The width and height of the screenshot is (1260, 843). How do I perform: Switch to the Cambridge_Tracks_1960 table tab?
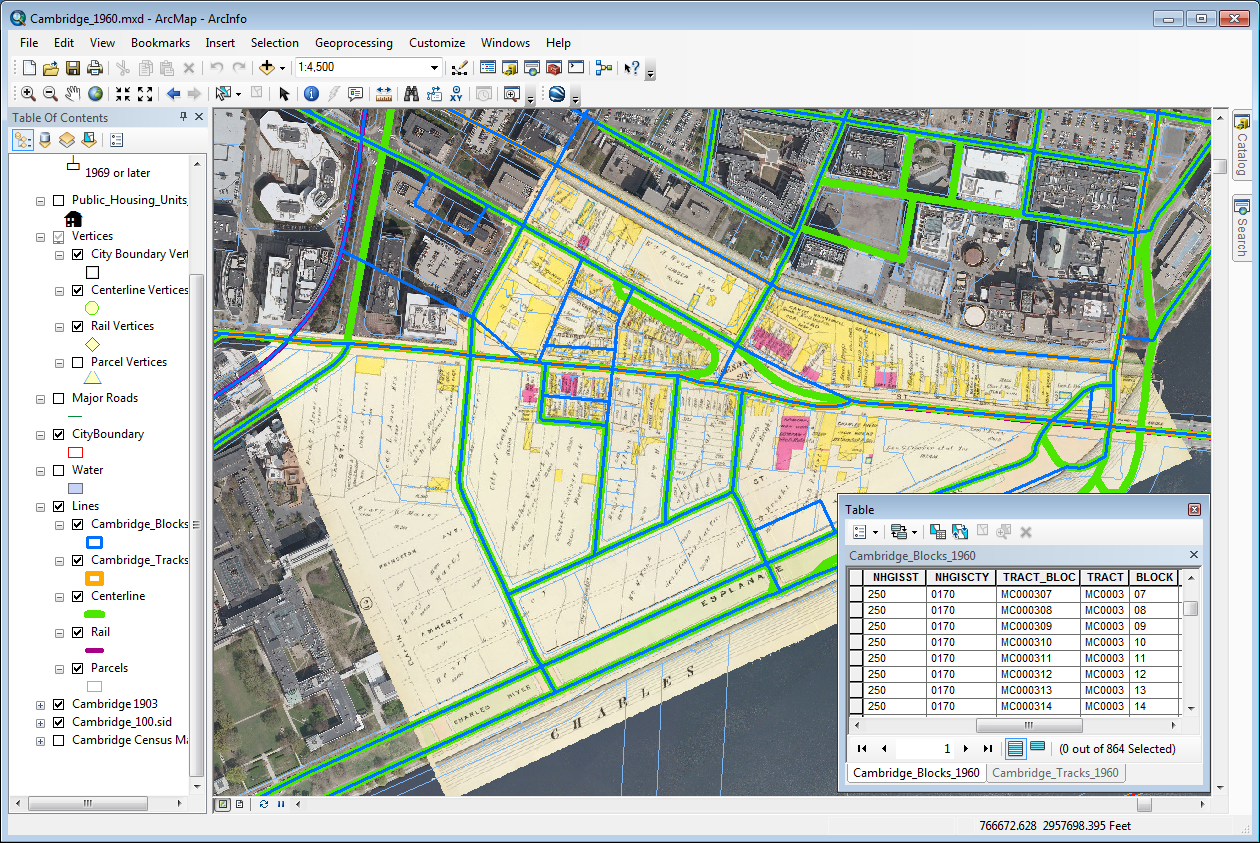(x=1055, y=773)
